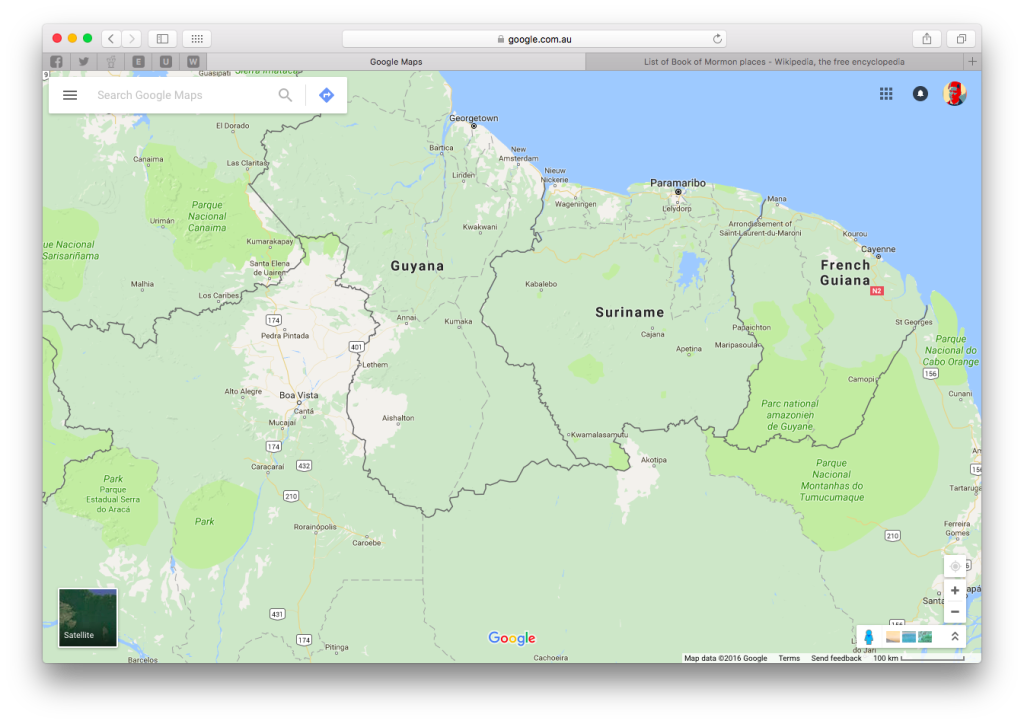Show all Safari tabs overview
Screen dimensions: 1024x724
click(x=961, y=39)
